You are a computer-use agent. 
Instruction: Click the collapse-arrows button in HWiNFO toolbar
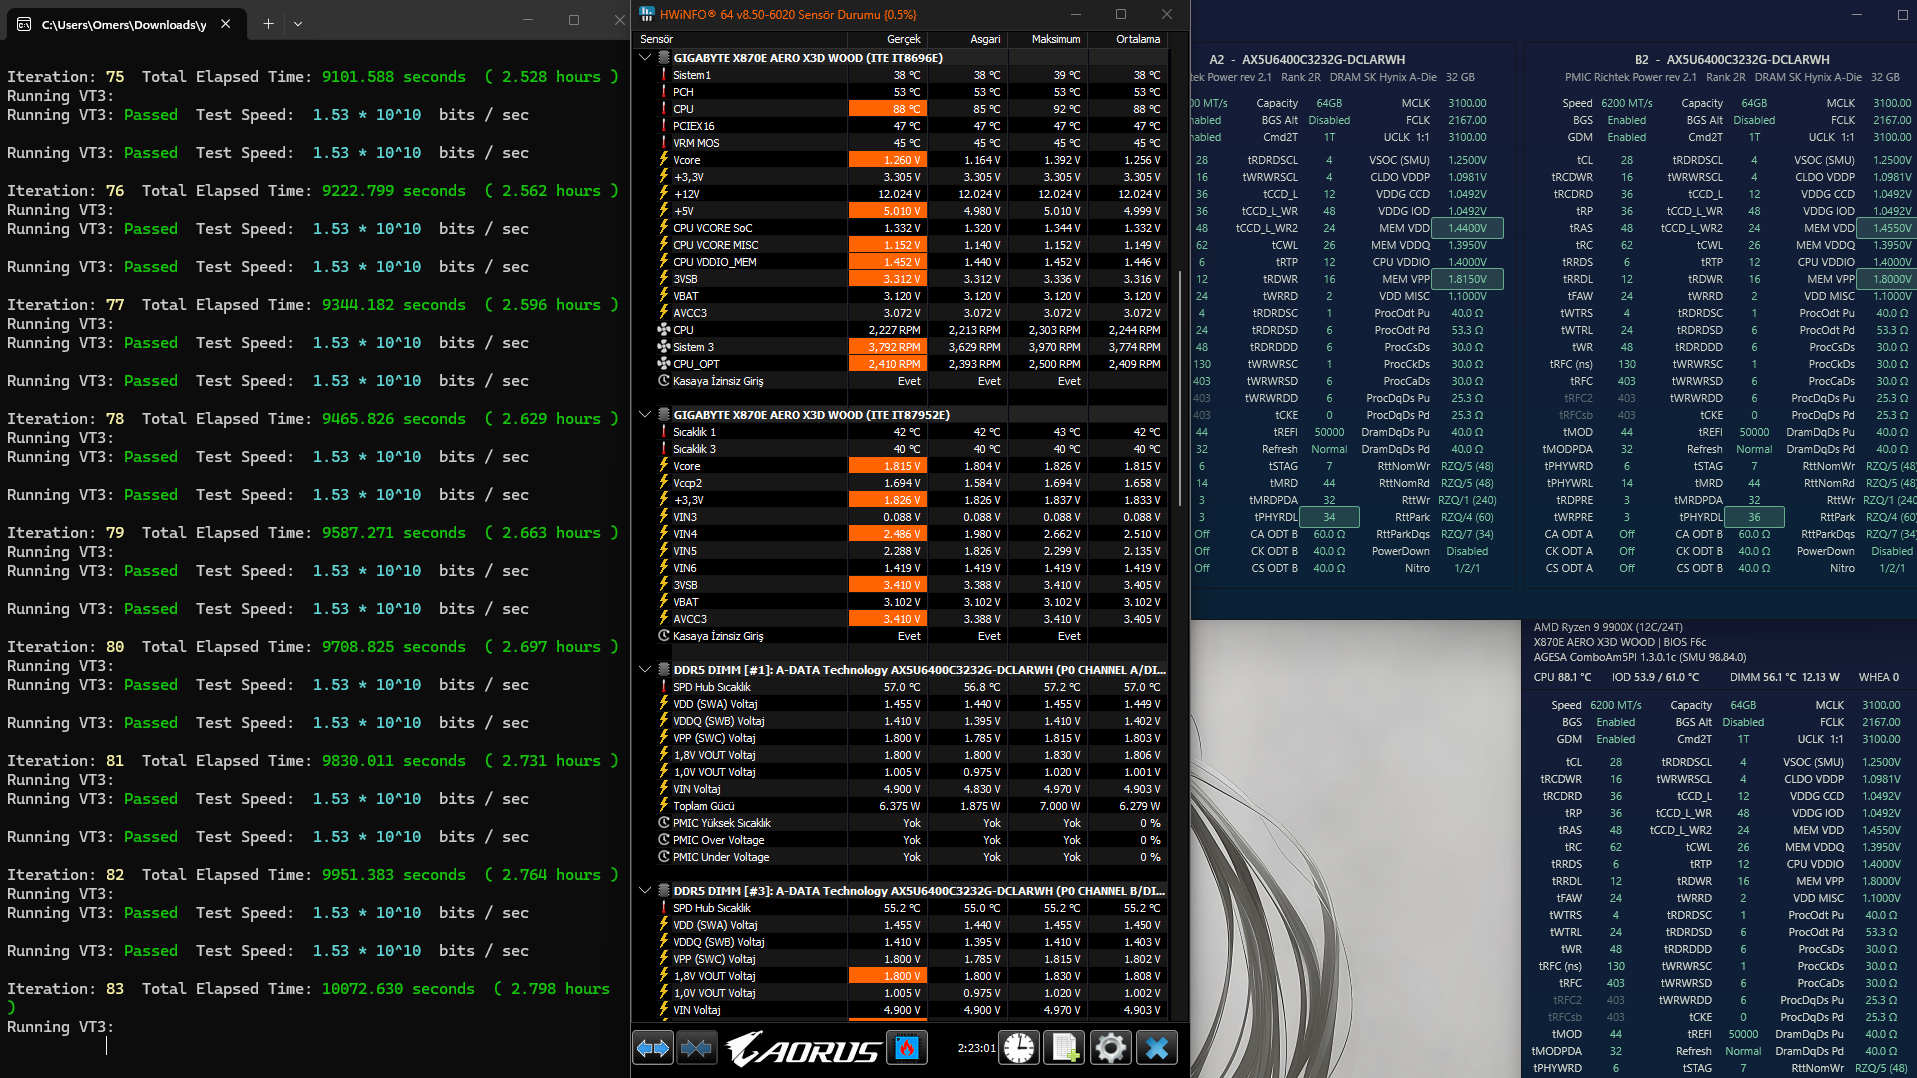pyautogui.click(x=697, y=1048)
